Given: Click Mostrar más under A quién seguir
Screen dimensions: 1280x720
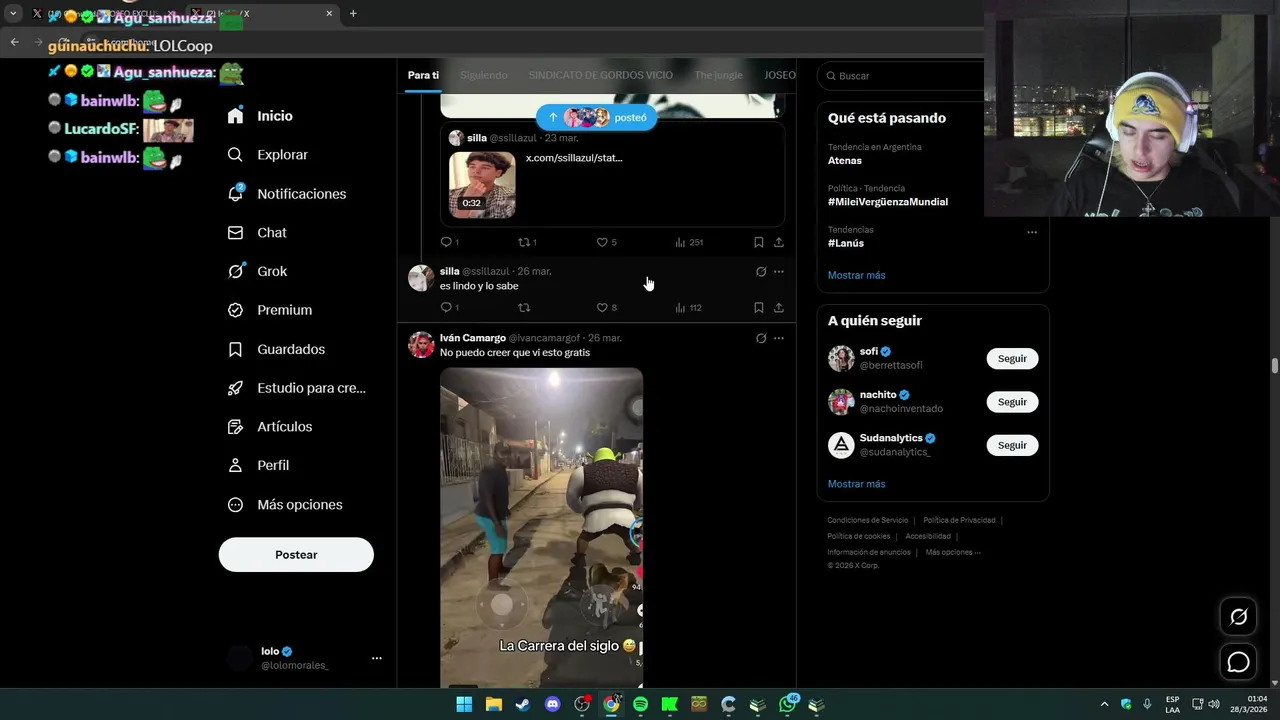Looking at the screenshot, I should tap(857, 484).
